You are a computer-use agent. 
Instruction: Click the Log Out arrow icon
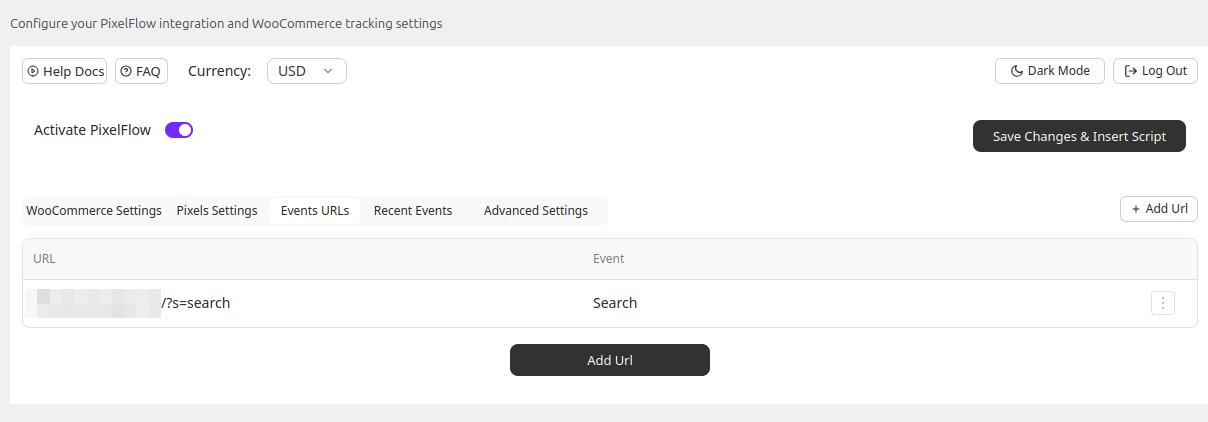(x=1131, y=71)
